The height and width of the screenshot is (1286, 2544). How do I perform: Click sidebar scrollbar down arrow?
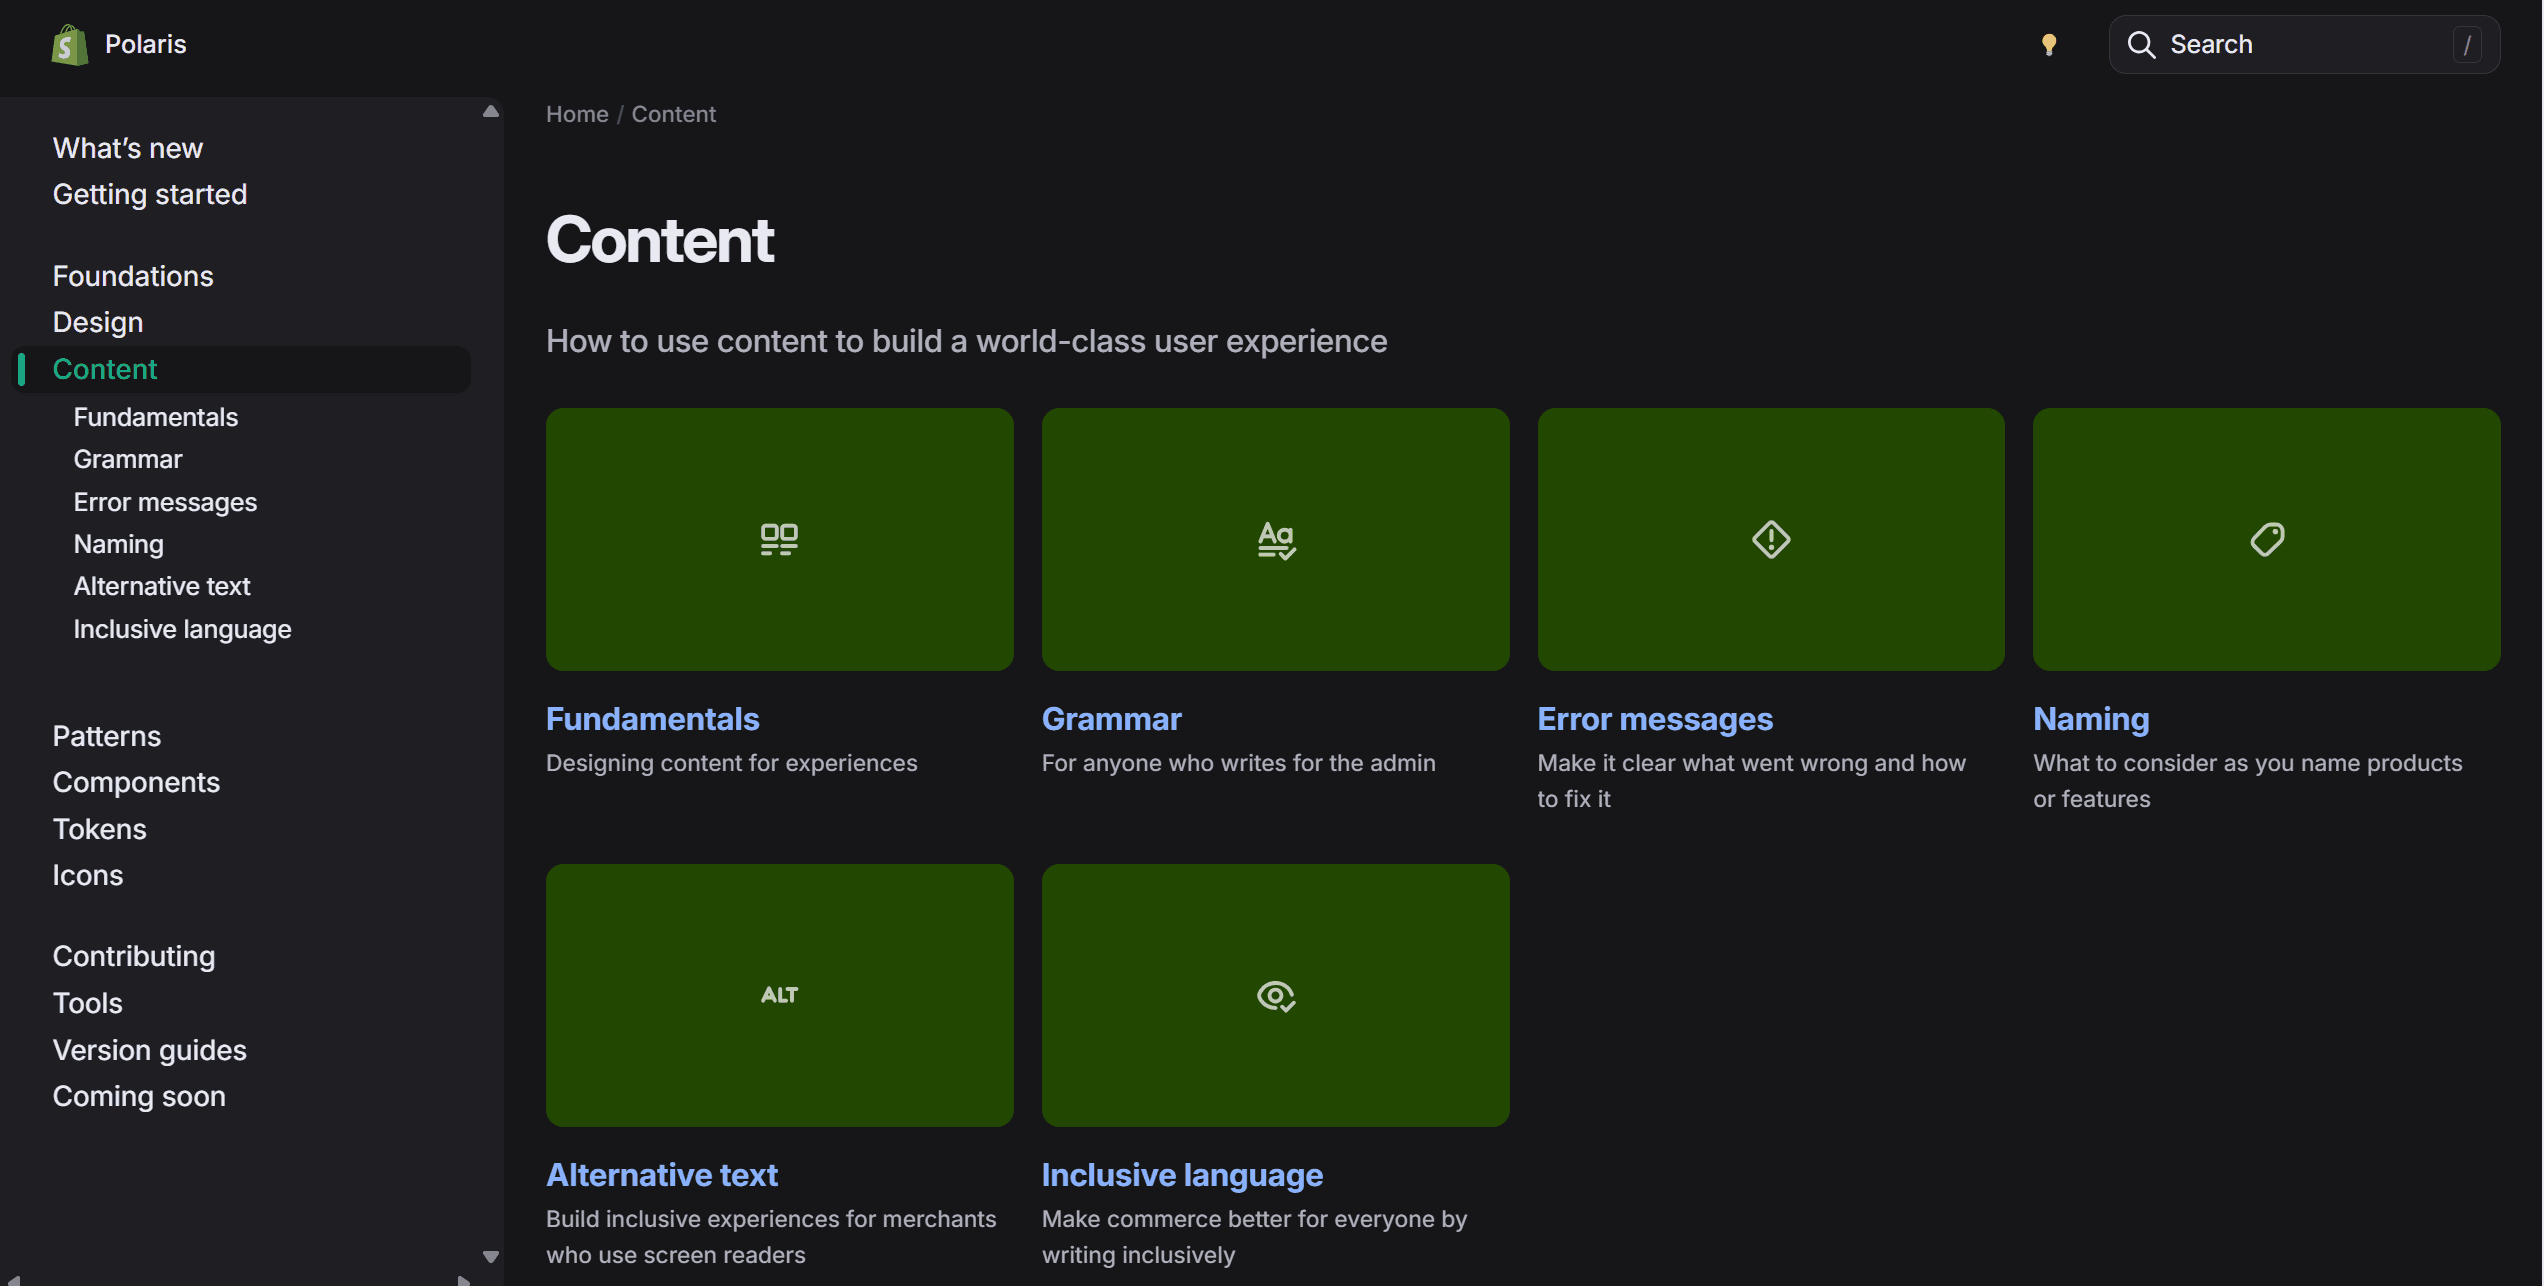click(491, 1257)
